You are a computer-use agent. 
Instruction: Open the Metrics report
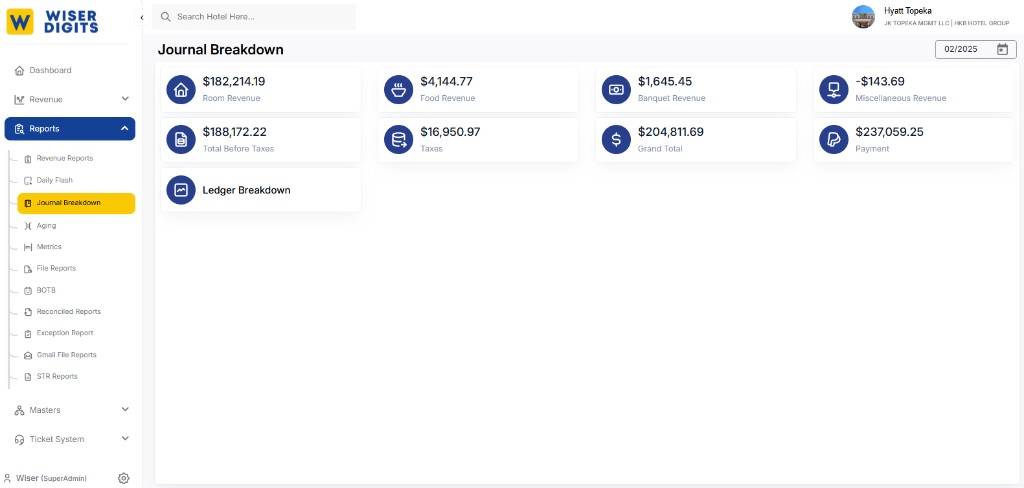49,247
